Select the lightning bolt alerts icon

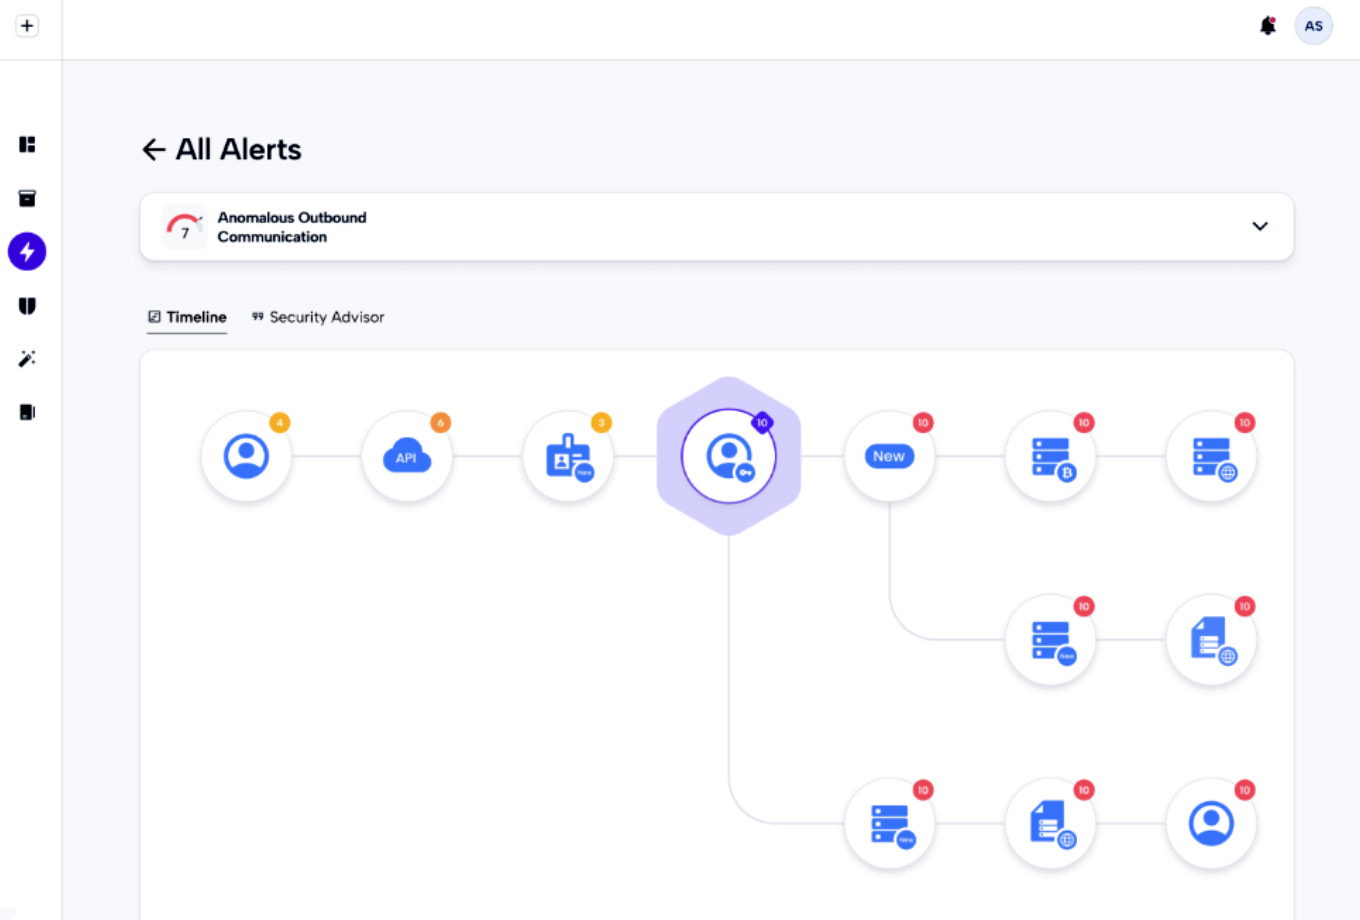click(27, 252)
